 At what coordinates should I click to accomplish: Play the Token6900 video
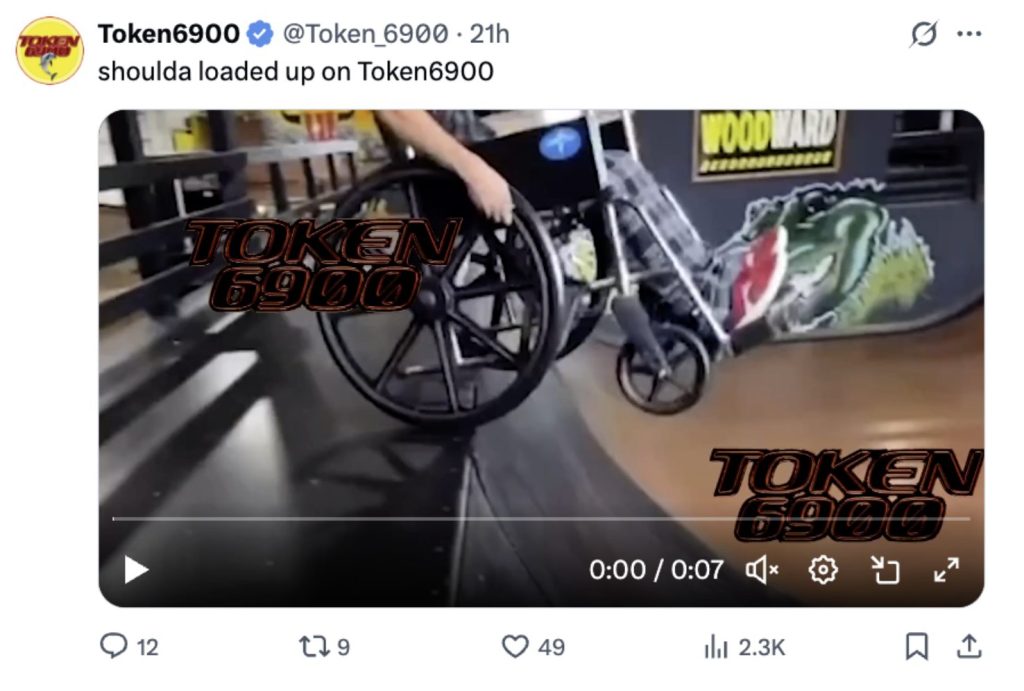[x=136, y=570]
